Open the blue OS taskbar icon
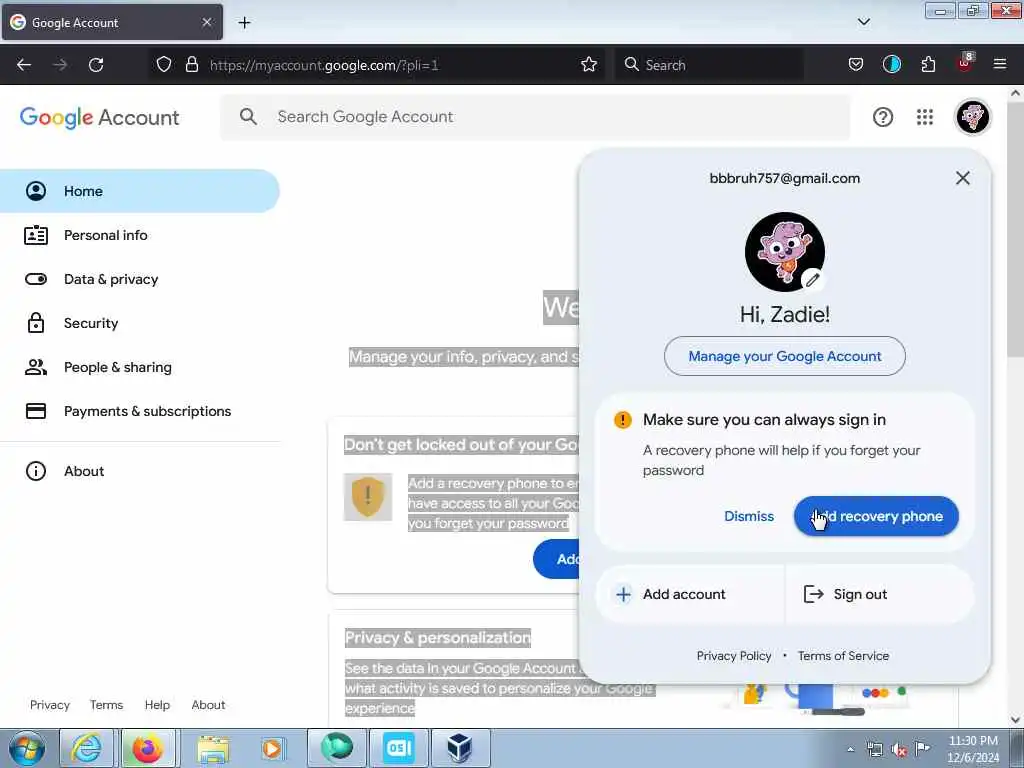The image size is (1024, 768). [x=398, y=748]
